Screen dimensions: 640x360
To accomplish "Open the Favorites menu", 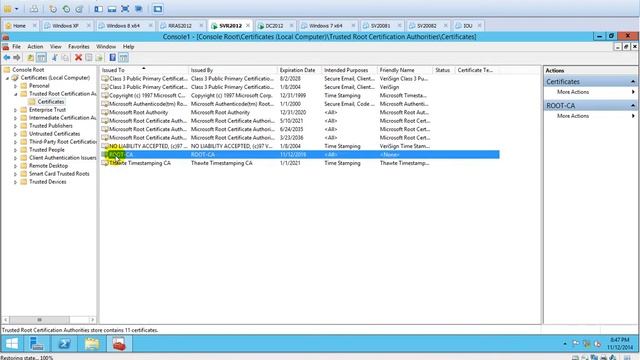I will [x=78, y=47].
